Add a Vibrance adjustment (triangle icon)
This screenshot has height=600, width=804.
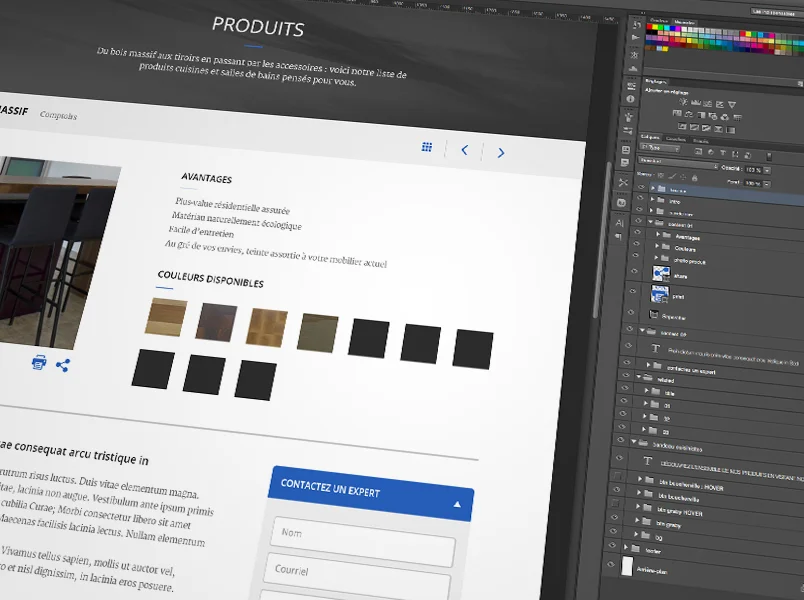coord(732,105)
